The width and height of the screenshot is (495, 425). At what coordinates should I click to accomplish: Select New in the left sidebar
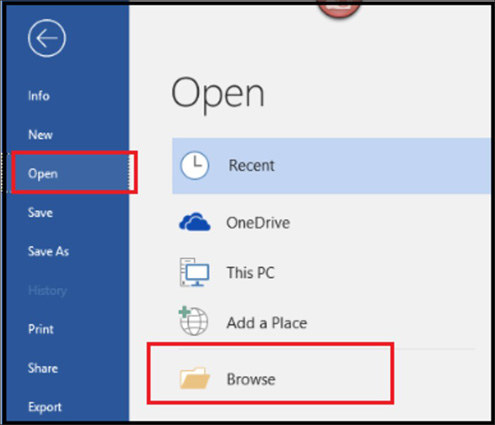40,135
